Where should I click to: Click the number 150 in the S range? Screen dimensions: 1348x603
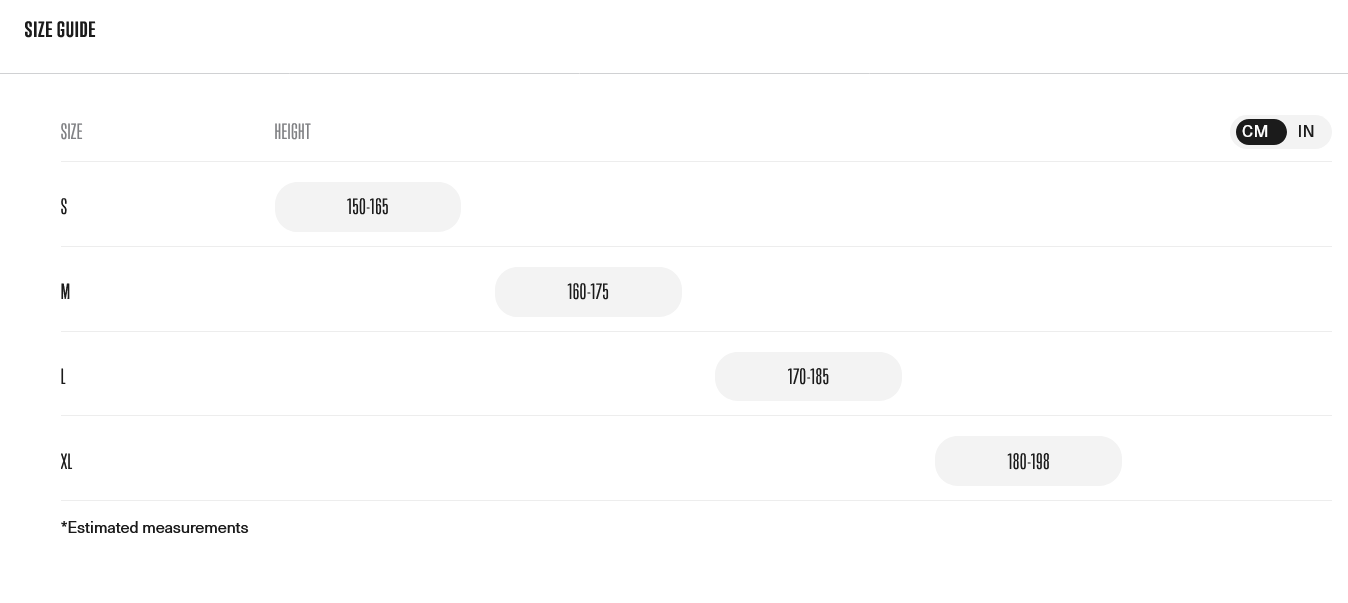tap(356, 207)
